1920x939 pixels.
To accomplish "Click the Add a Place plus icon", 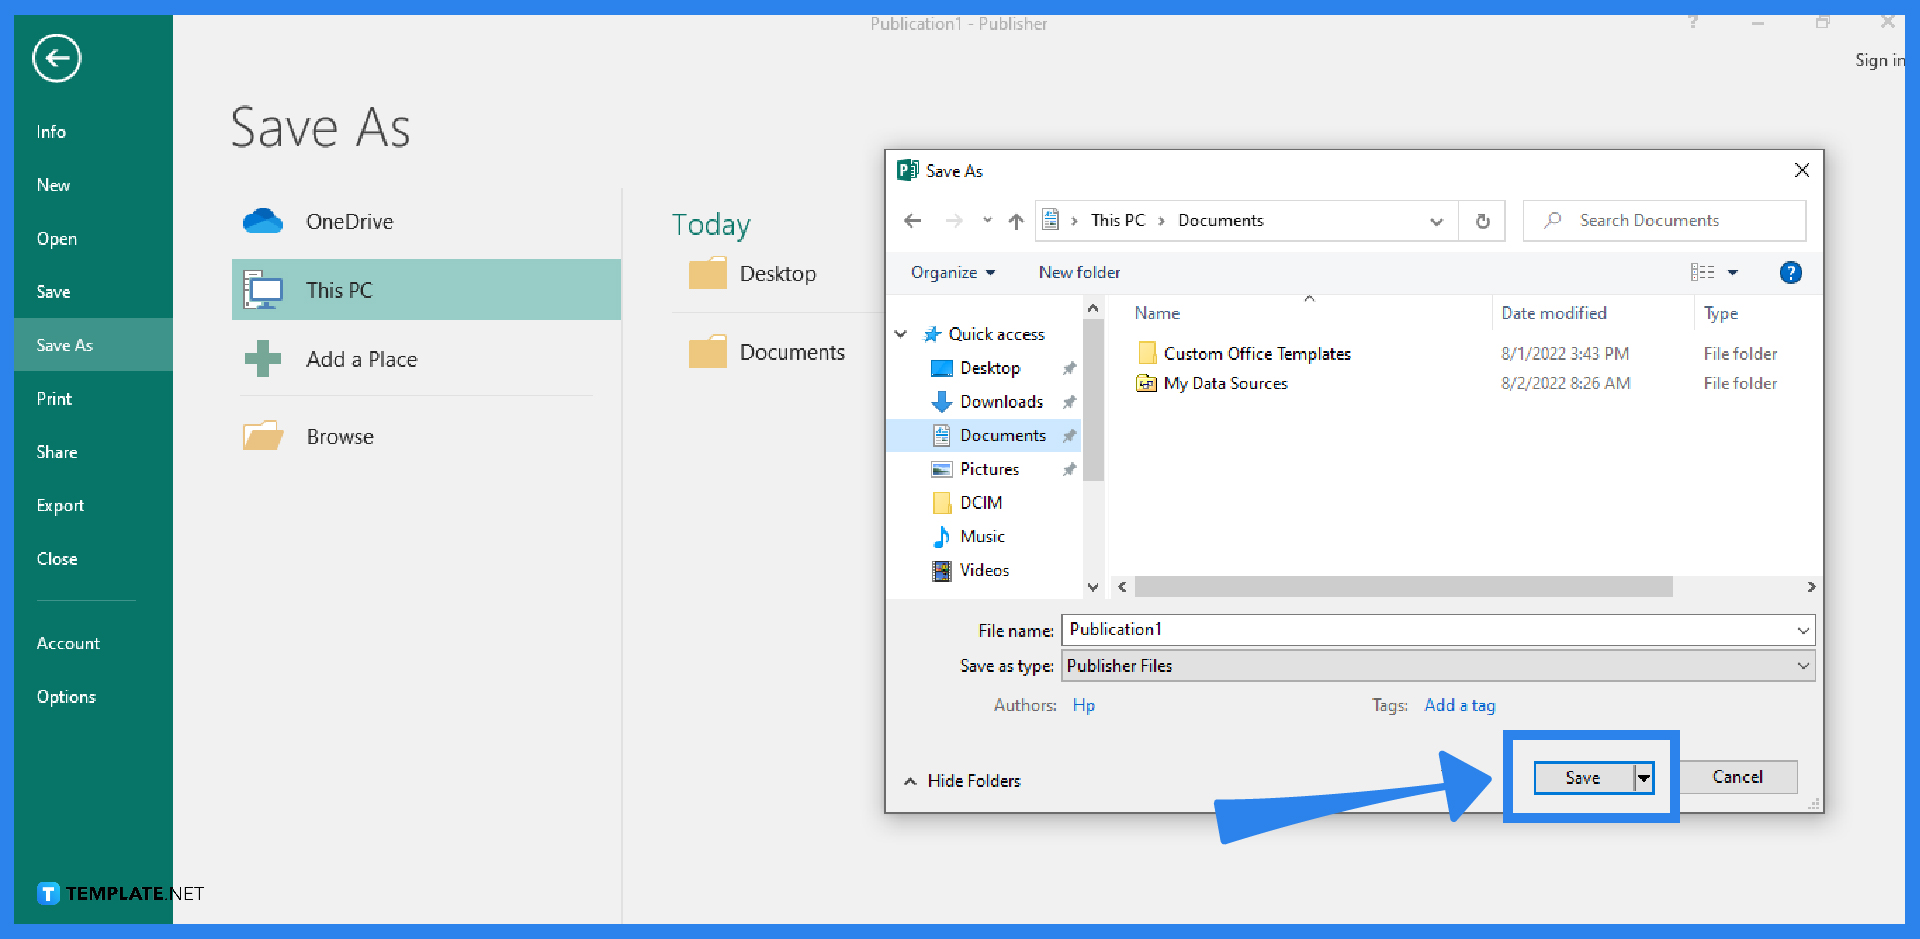I will (263, 359).
